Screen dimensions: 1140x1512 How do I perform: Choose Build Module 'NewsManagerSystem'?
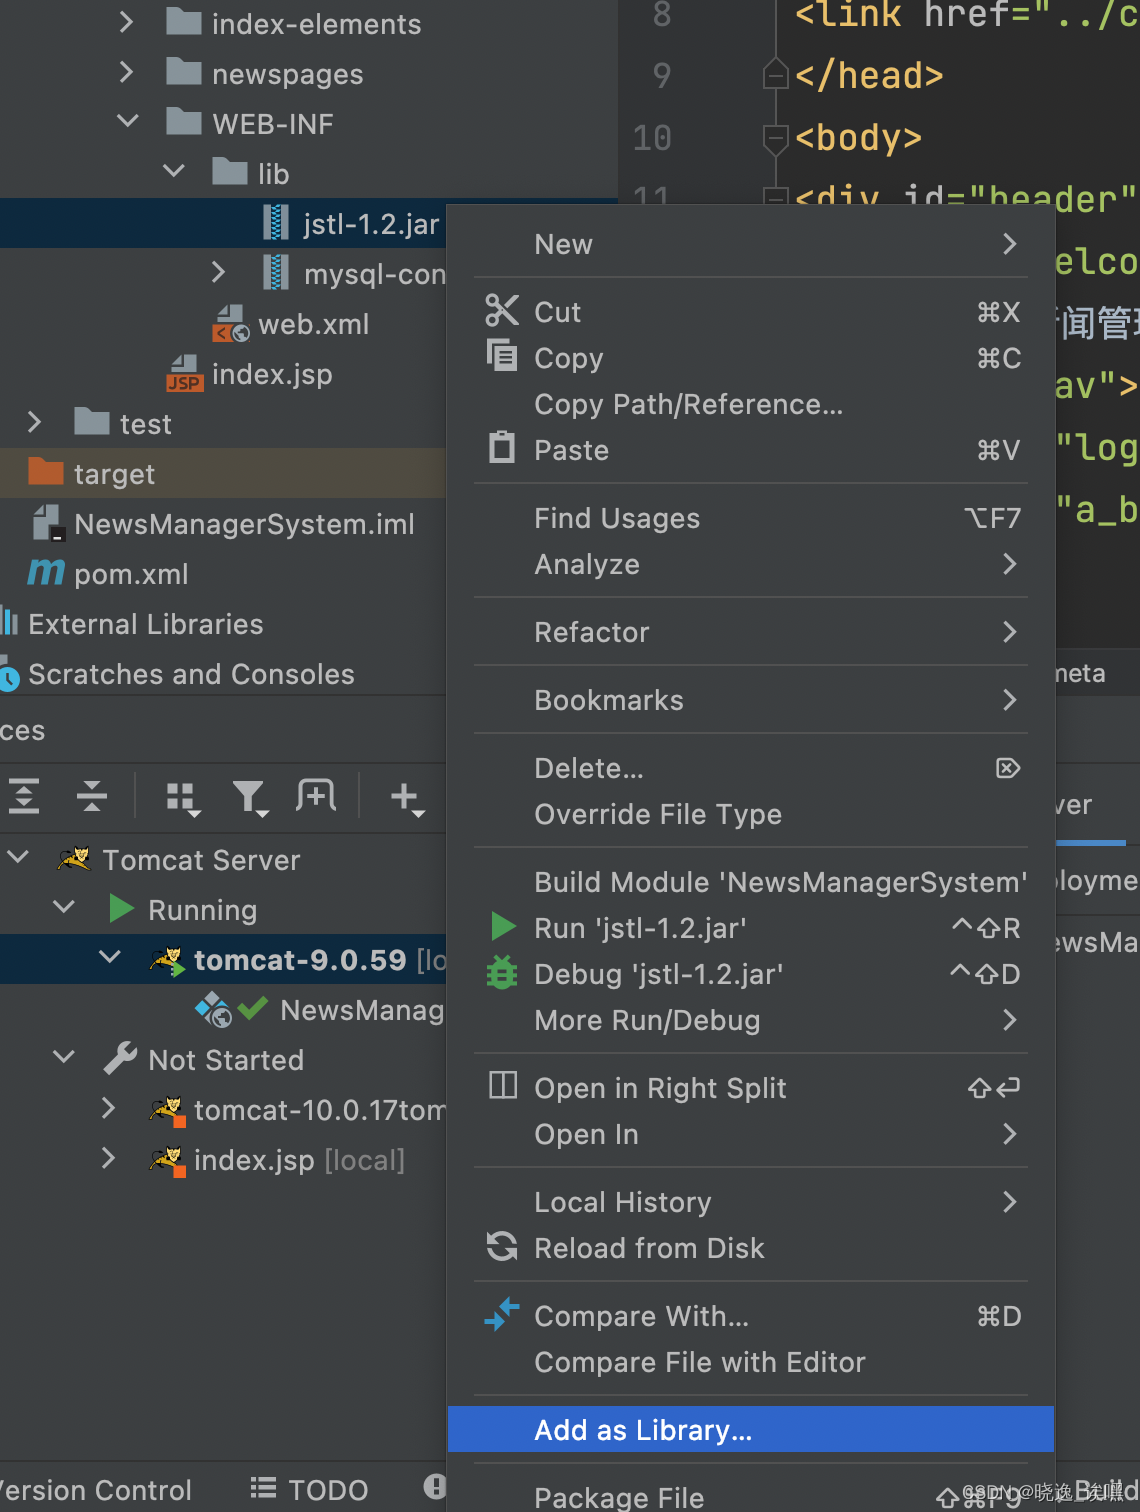(x=750, y=882)
